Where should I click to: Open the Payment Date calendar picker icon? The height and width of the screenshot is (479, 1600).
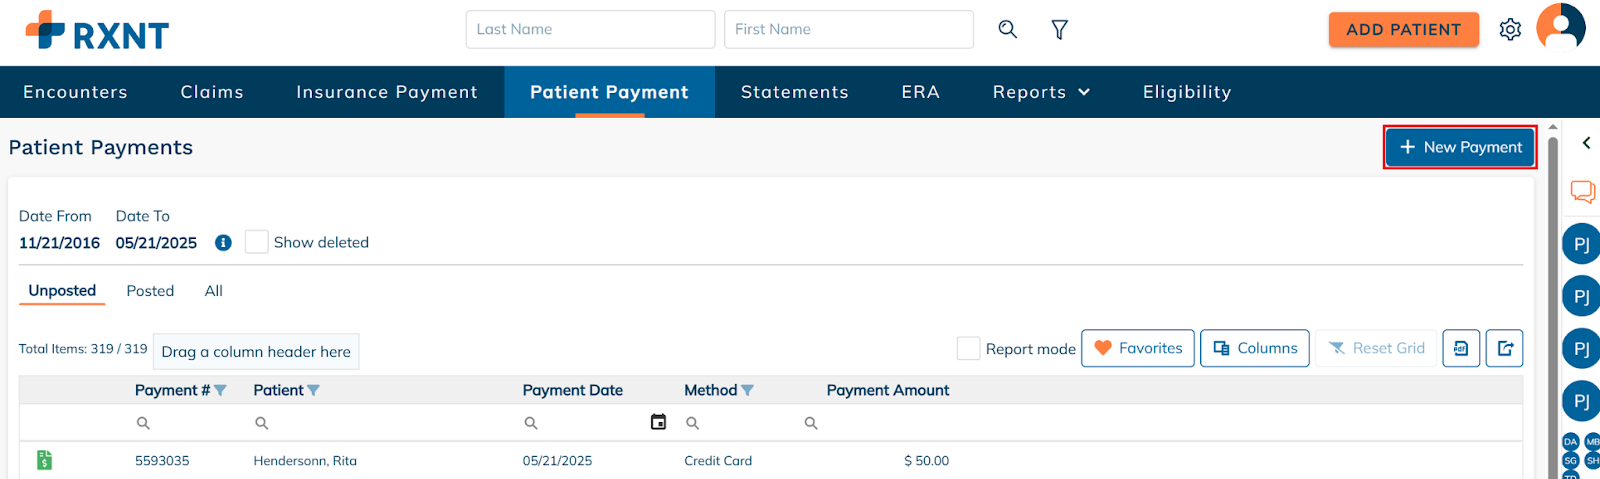pyautogui.click(x=658, y=422)
